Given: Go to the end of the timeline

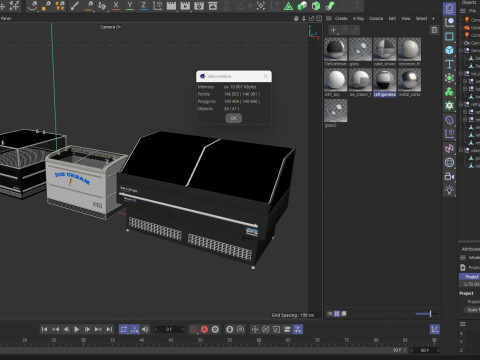Looking at the screenshot, I should pos(109,329).
